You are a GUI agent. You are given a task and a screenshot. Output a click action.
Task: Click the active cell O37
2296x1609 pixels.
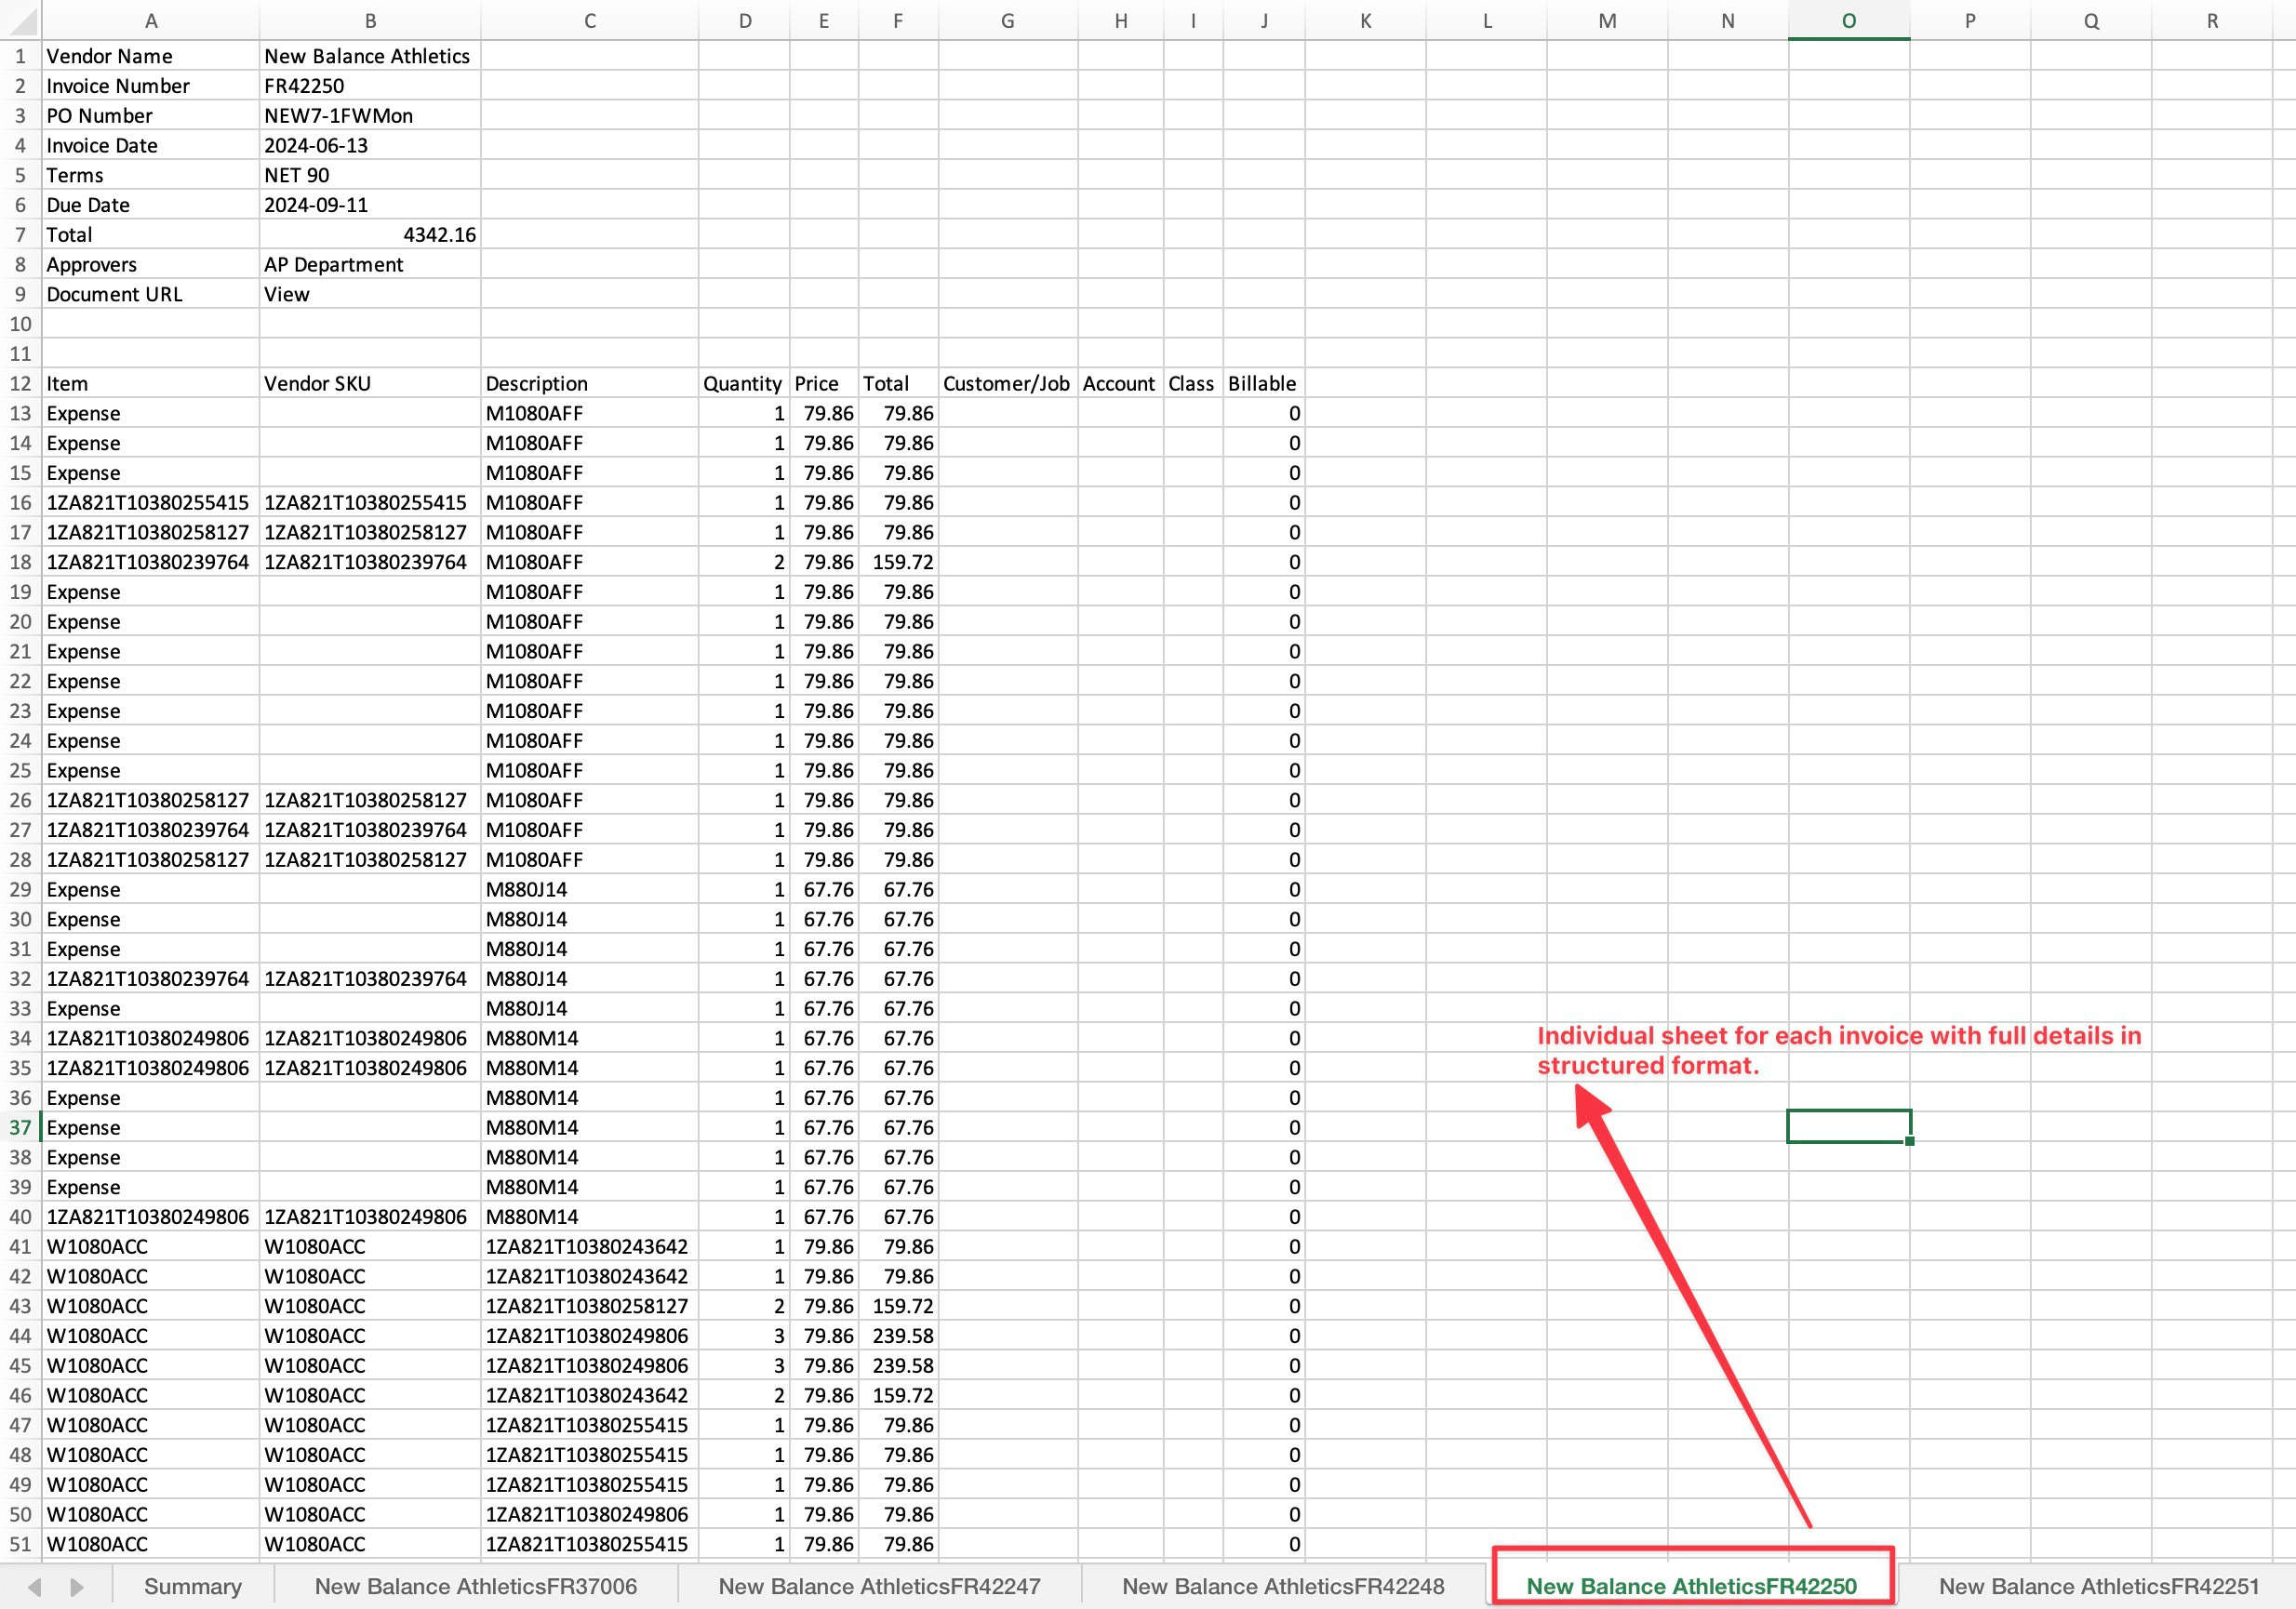point(1848,1127)
